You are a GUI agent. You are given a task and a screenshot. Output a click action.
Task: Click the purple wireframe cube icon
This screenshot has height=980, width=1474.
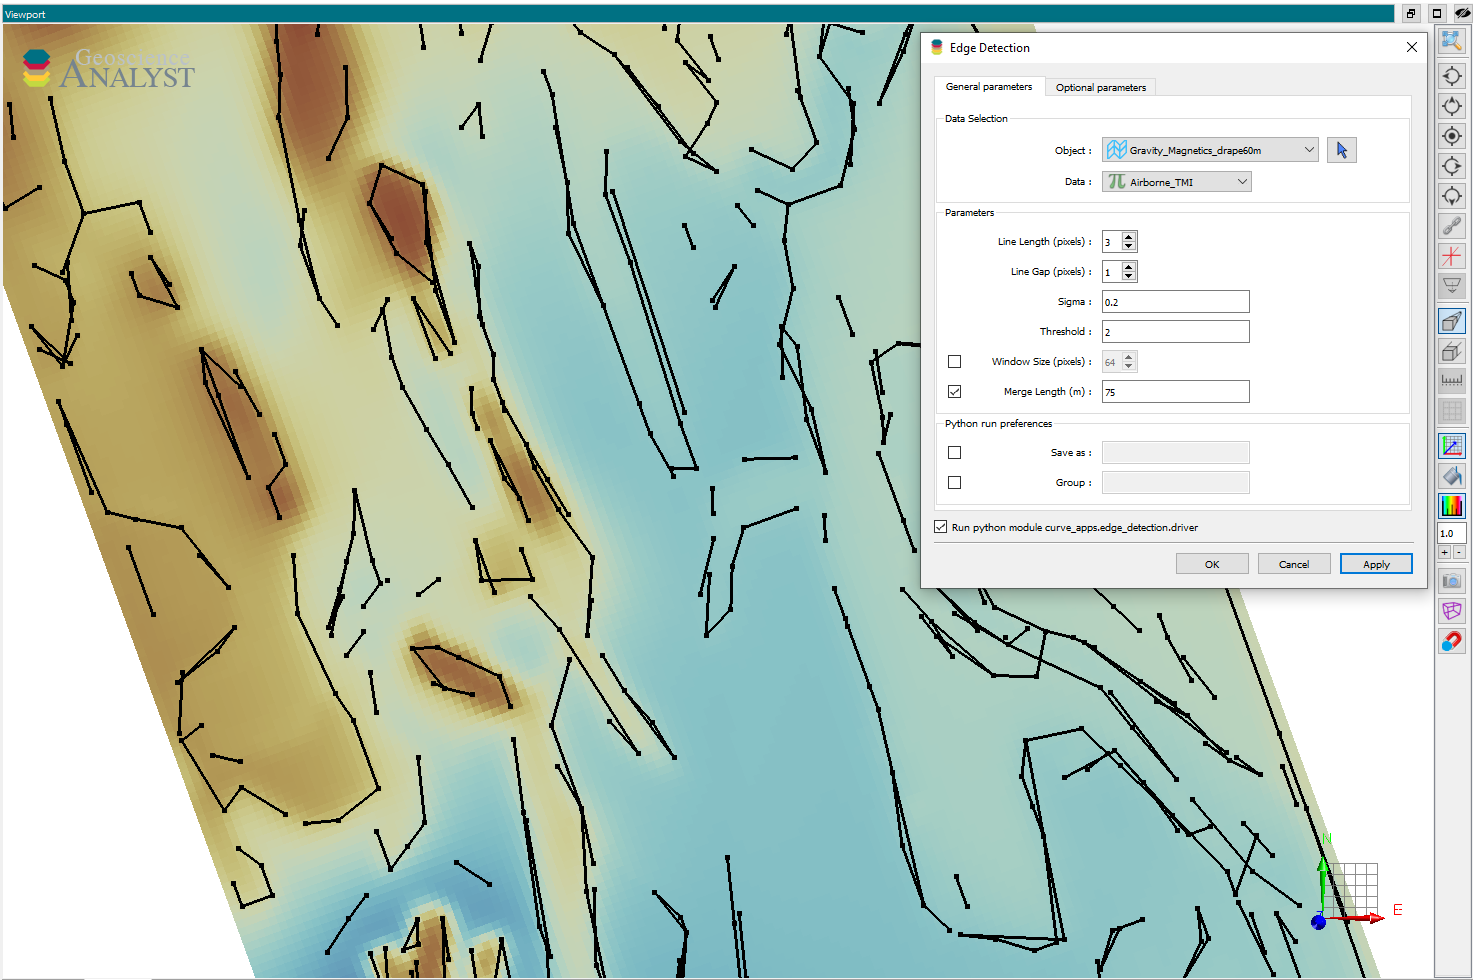click(x=1452, y=611)
